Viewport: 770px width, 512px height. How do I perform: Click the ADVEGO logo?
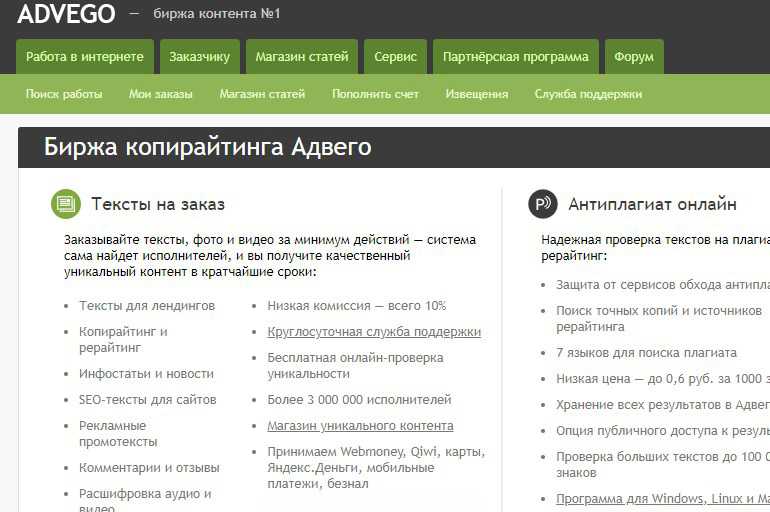[66, 14]
